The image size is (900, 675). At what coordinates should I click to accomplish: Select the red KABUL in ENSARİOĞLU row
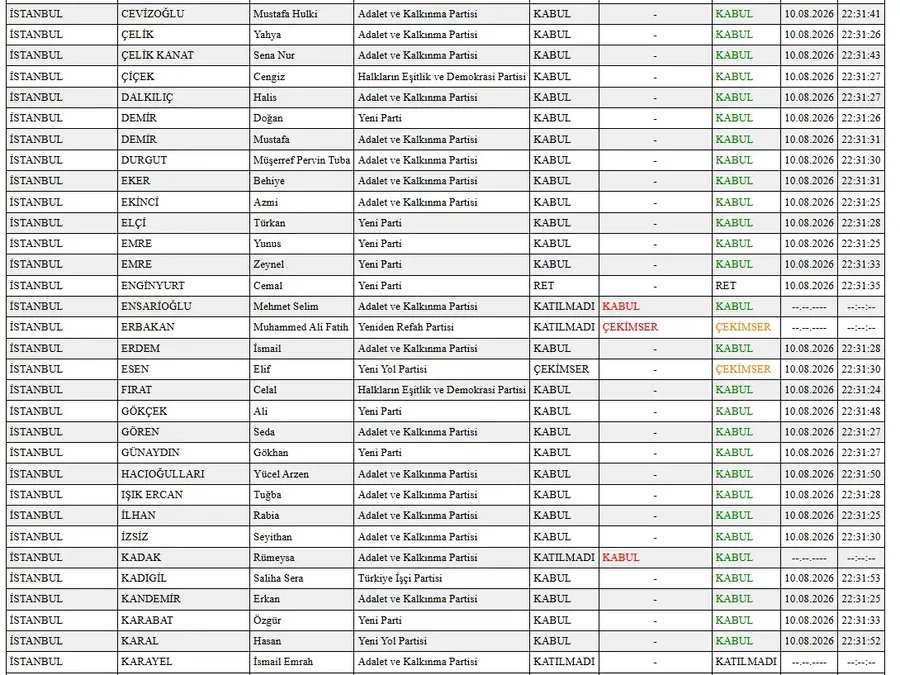(620, 307)
